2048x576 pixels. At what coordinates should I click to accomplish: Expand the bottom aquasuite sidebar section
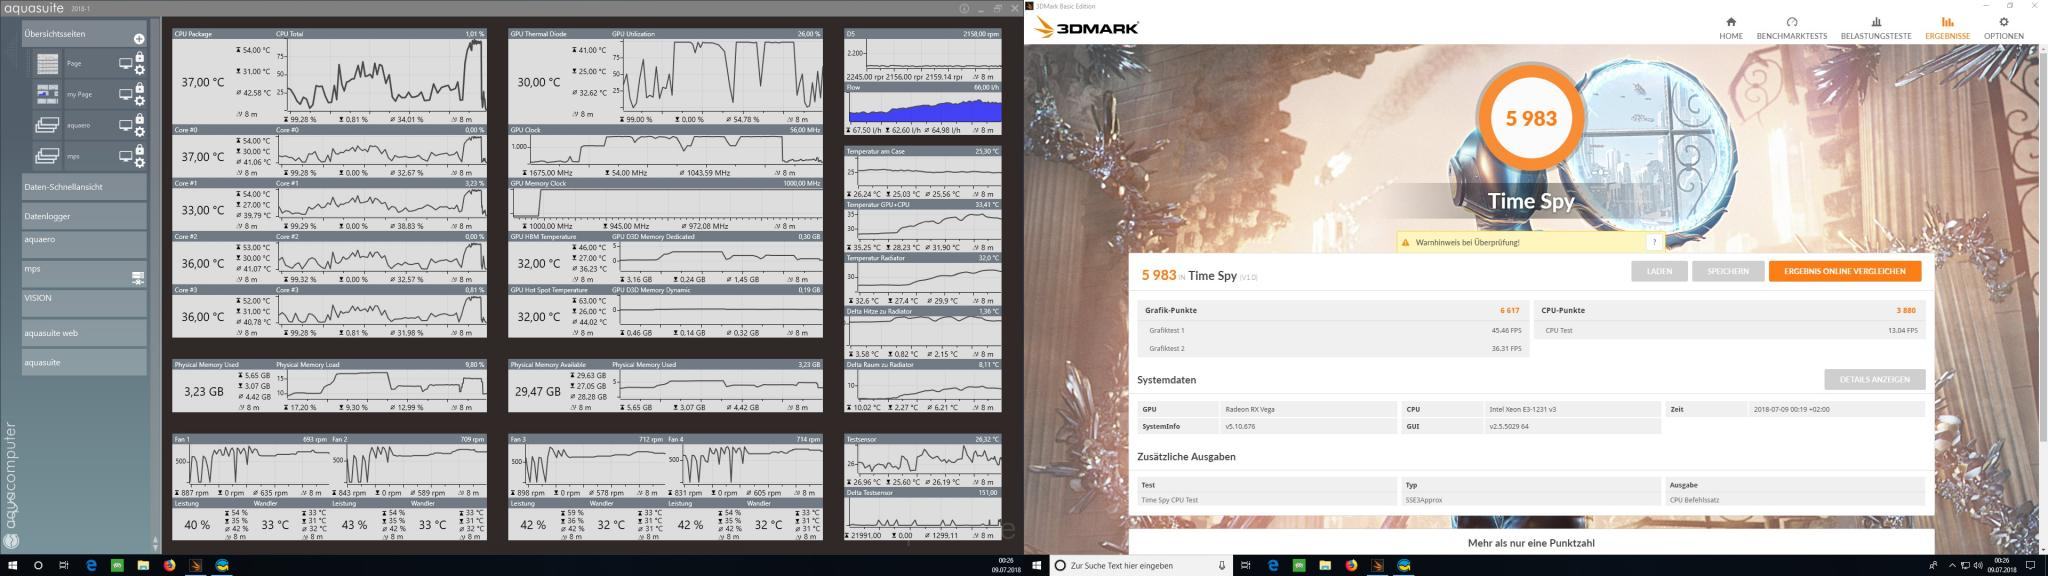coord(84,362)
